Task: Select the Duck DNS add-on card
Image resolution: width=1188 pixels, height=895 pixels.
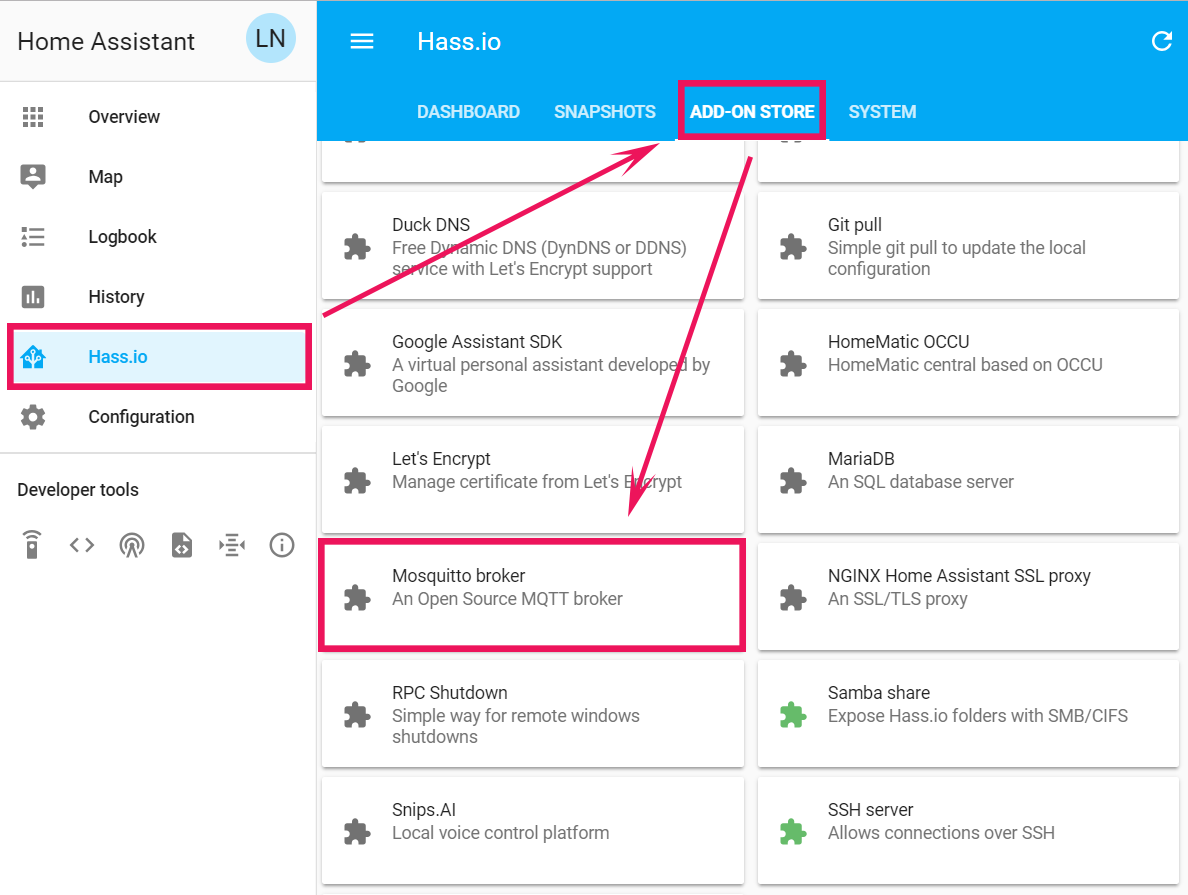Action: 532,247
